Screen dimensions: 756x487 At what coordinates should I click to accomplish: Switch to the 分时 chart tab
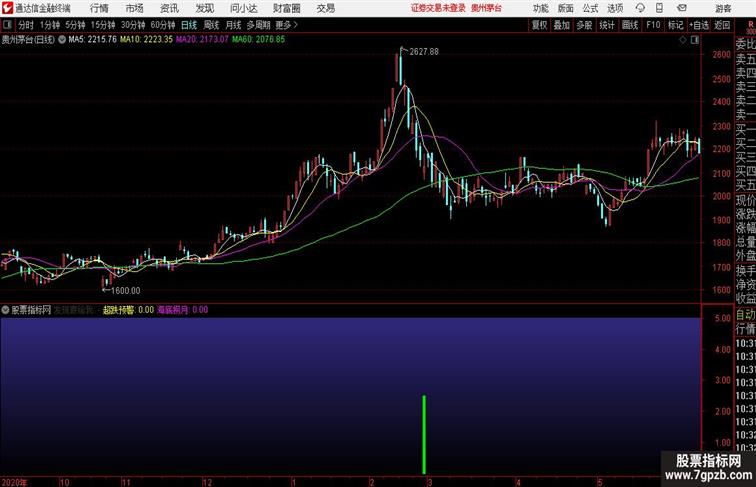26,25
